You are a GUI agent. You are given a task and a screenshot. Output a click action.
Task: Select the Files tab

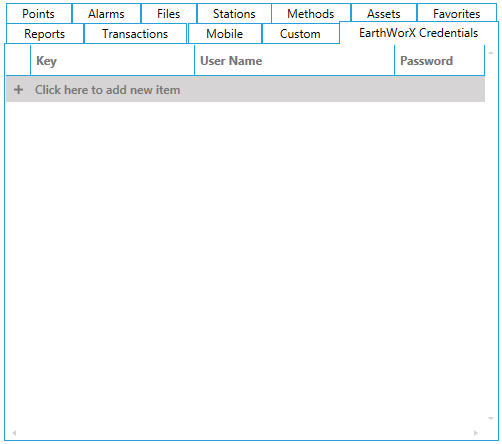click(169, 14)
